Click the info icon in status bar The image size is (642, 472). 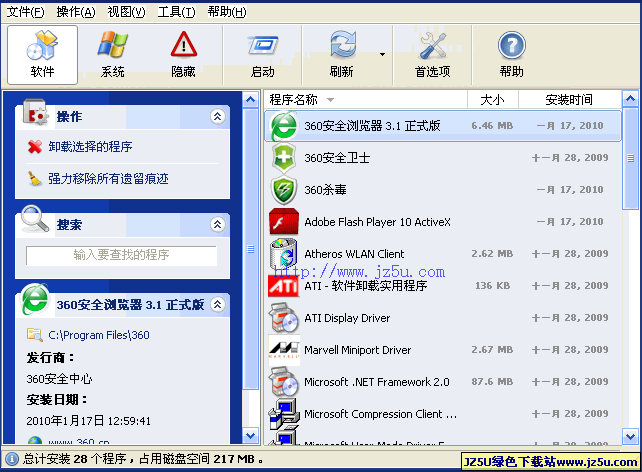tap(12, 459)
